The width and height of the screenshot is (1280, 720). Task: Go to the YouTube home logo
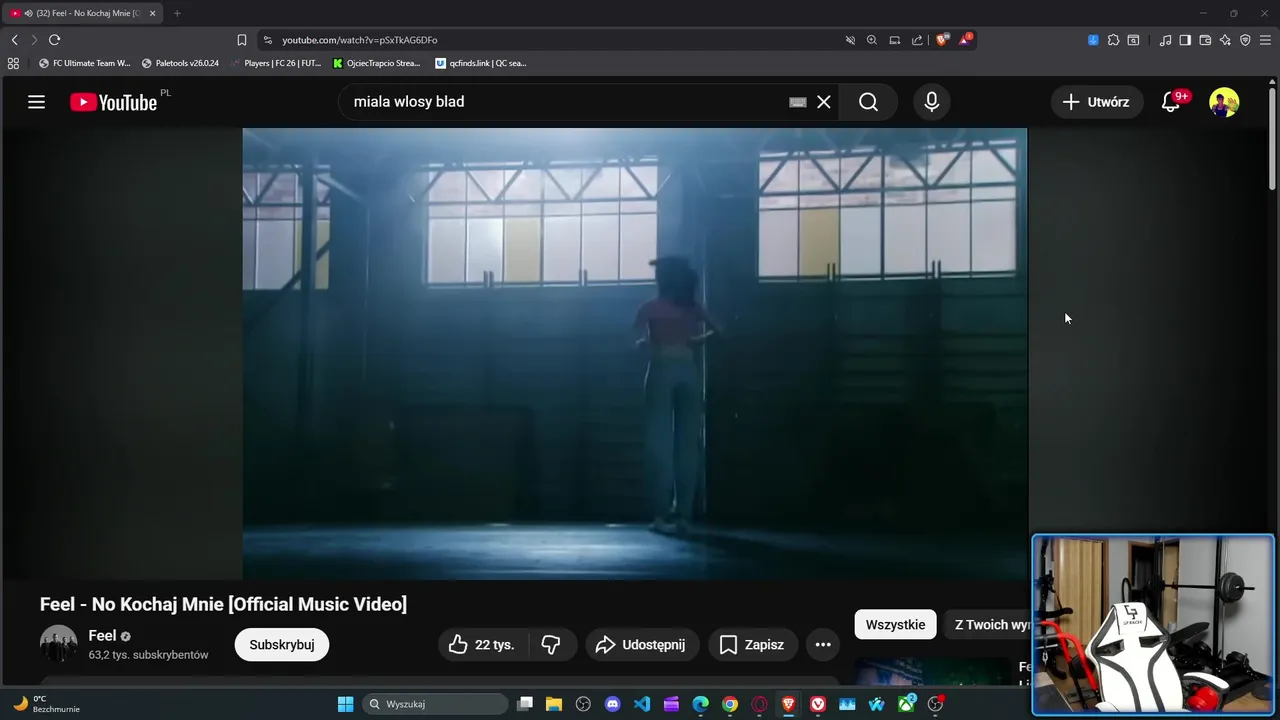click(113, 102)
